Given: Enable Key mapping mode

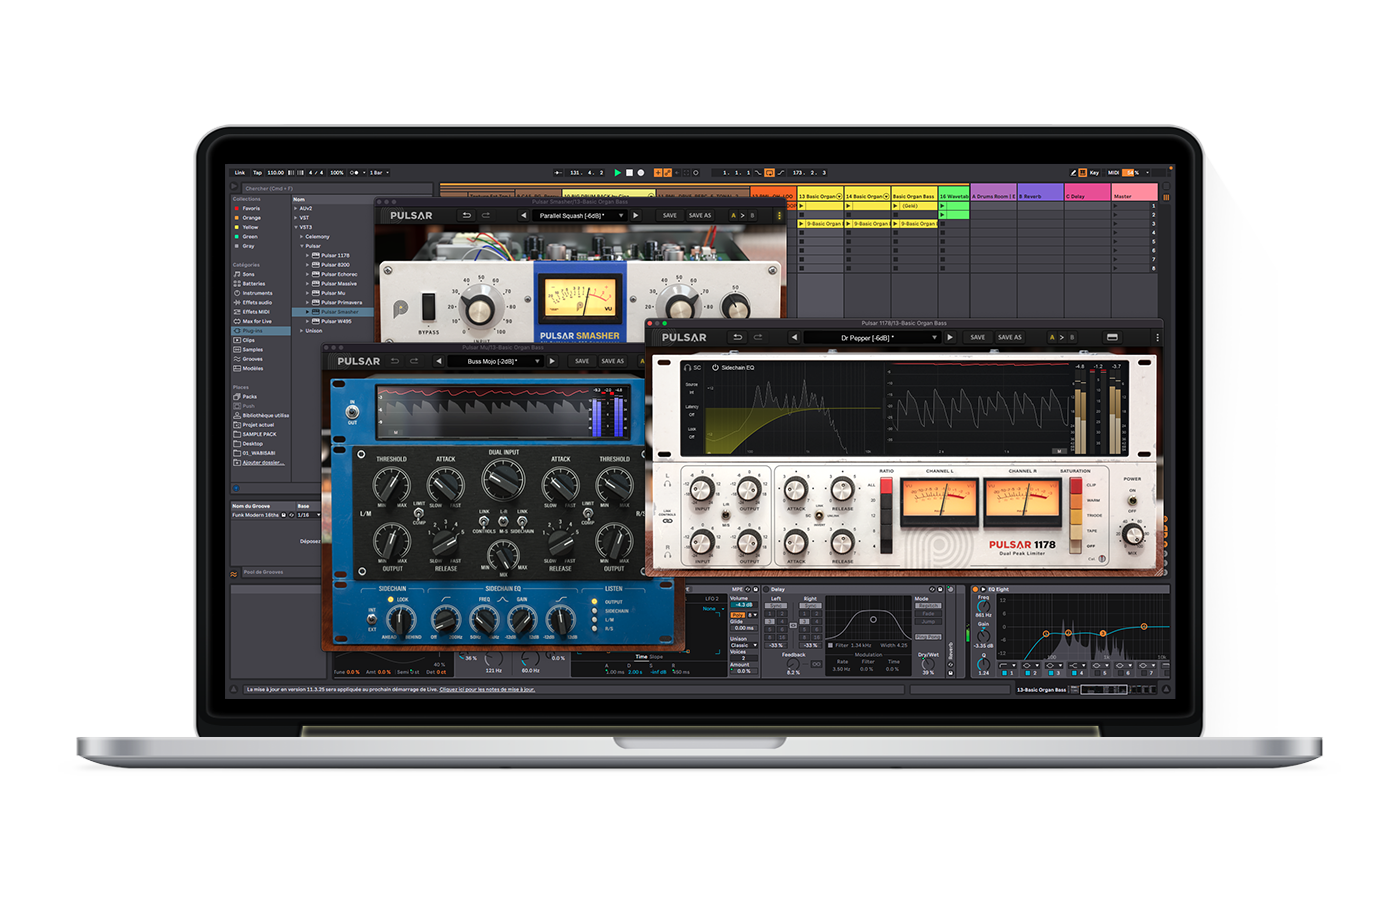Looking at the screenshot, I should point(1095,172).
